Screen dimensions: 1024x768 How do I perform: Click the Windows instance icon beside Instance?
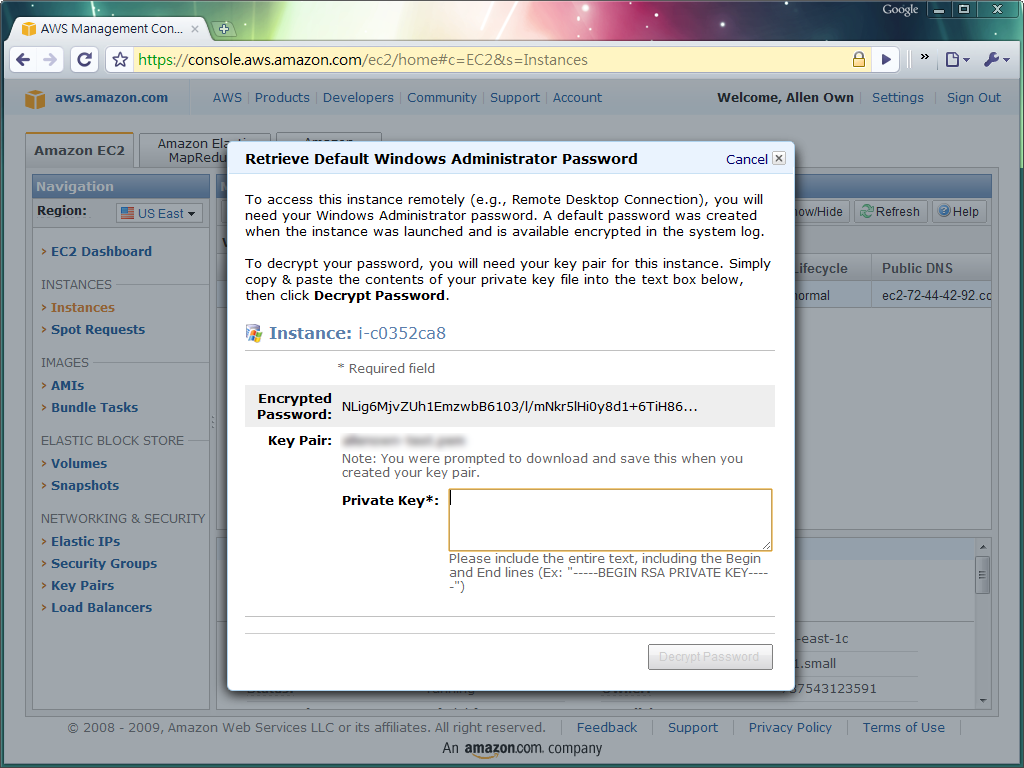254,333
